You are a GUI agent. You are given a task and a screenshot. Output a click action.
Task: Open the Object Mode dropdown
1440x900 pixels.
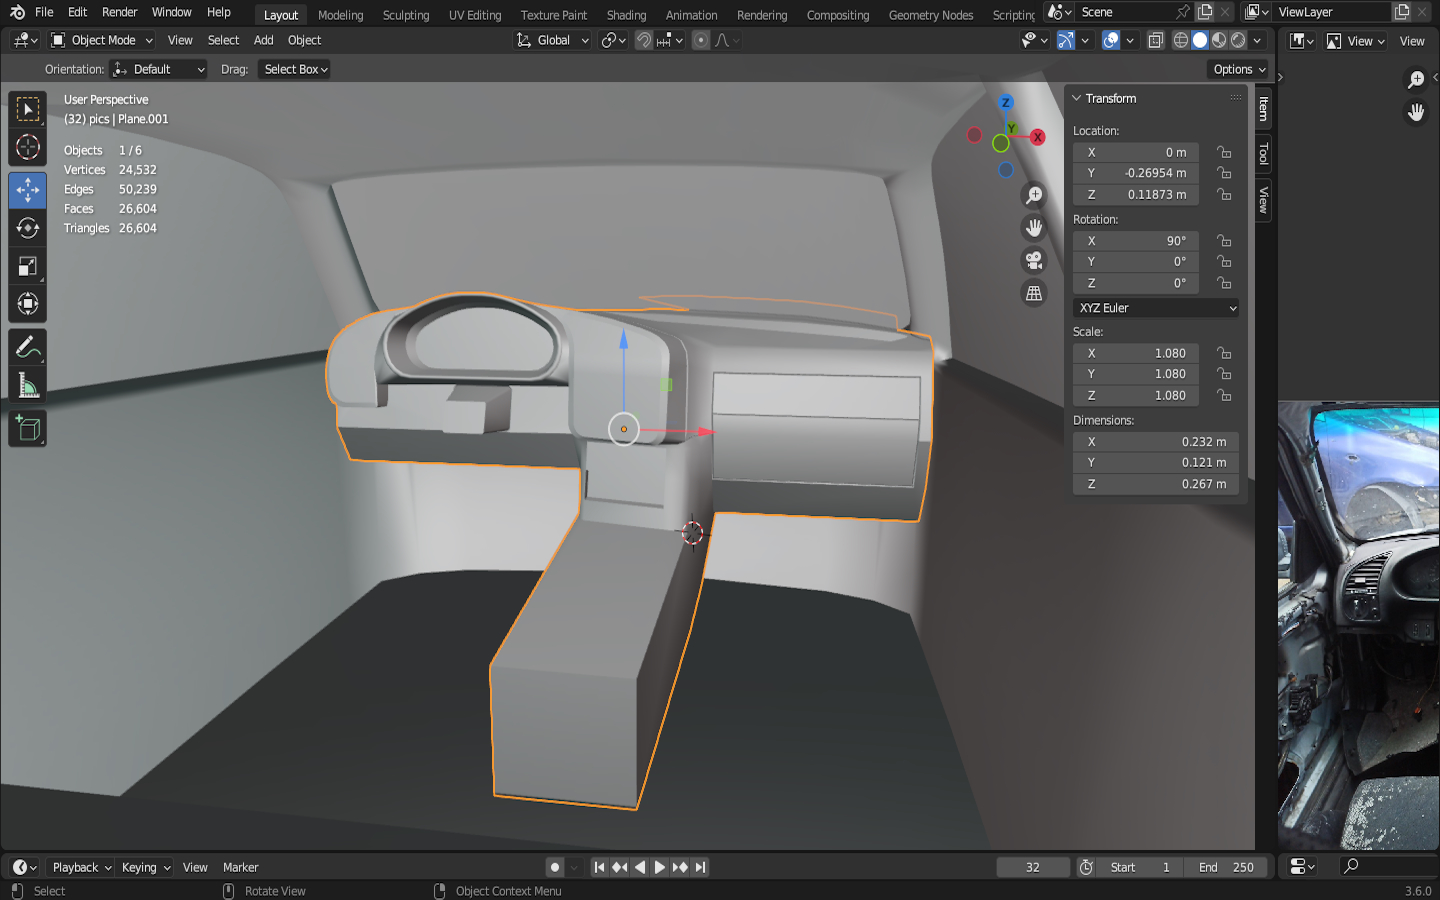(x=102, y=40)
